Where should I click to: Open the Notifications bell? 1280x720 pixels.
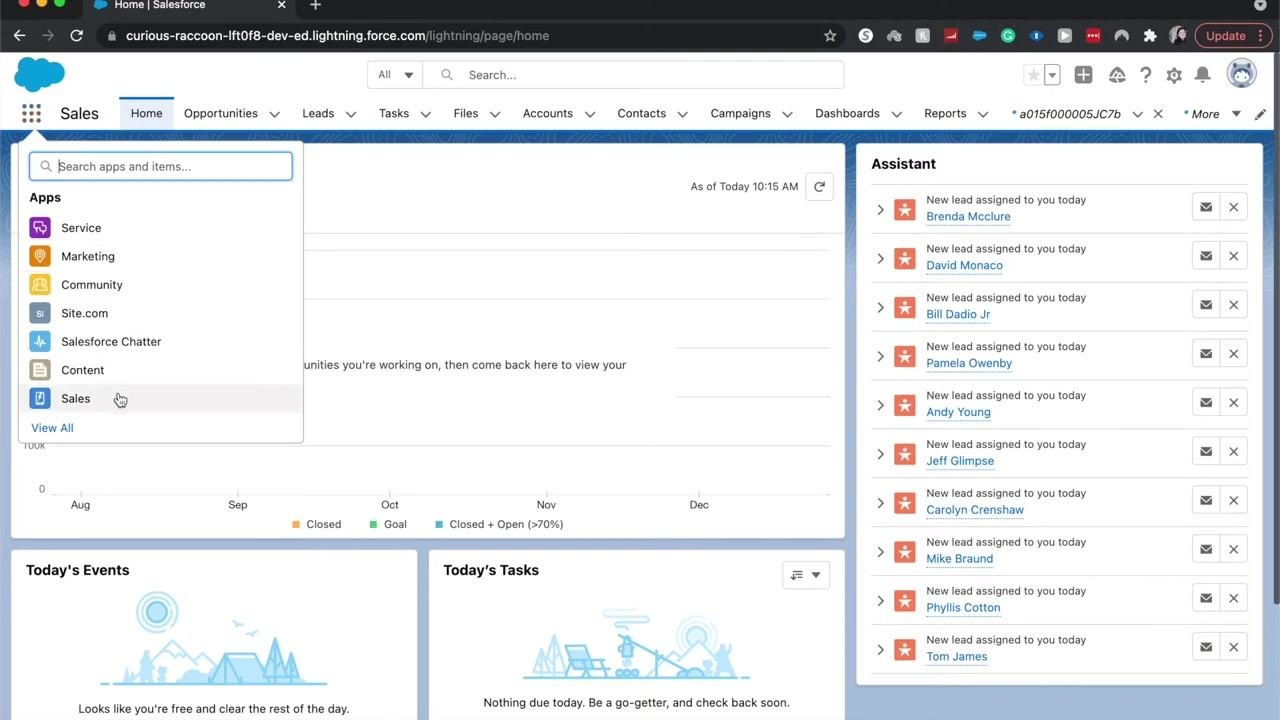pyautogui.click(x=1203, y=75)
